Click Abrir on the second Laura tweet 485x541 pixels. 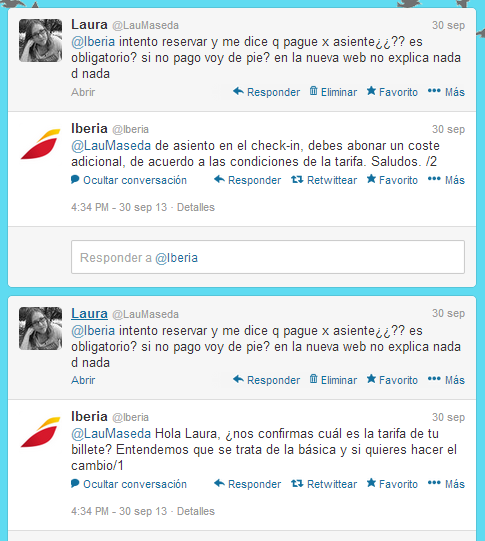pos(83,380)
